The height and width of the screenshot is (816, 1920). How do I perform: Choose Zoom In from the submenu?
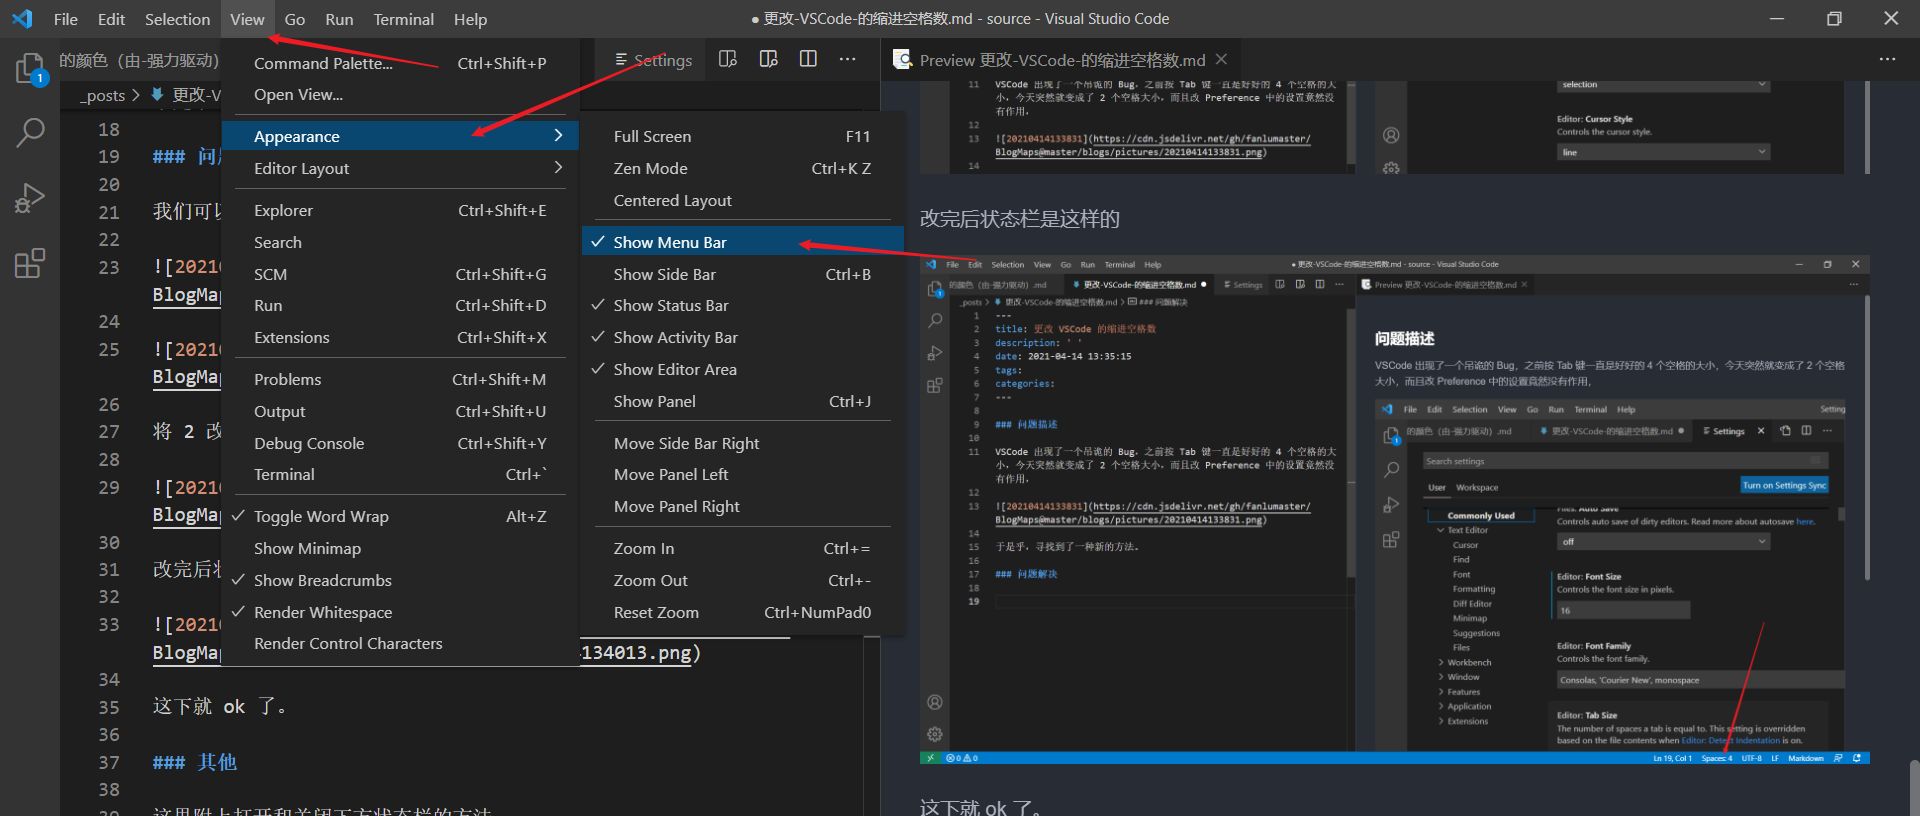point(742,548)
